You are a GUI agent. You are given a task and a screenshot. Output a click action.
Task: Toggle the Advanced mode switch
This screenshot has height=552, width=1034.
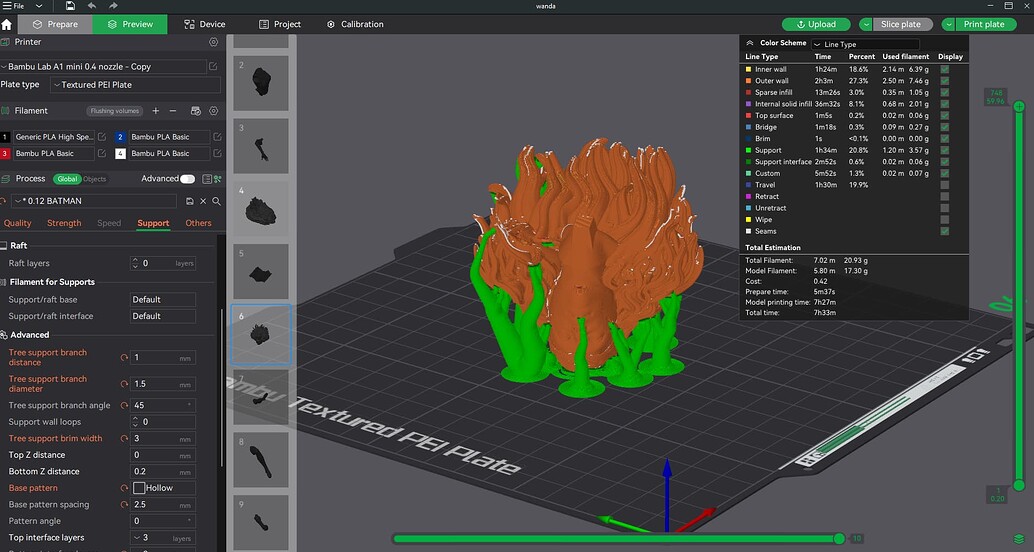[x=188, y=179]
